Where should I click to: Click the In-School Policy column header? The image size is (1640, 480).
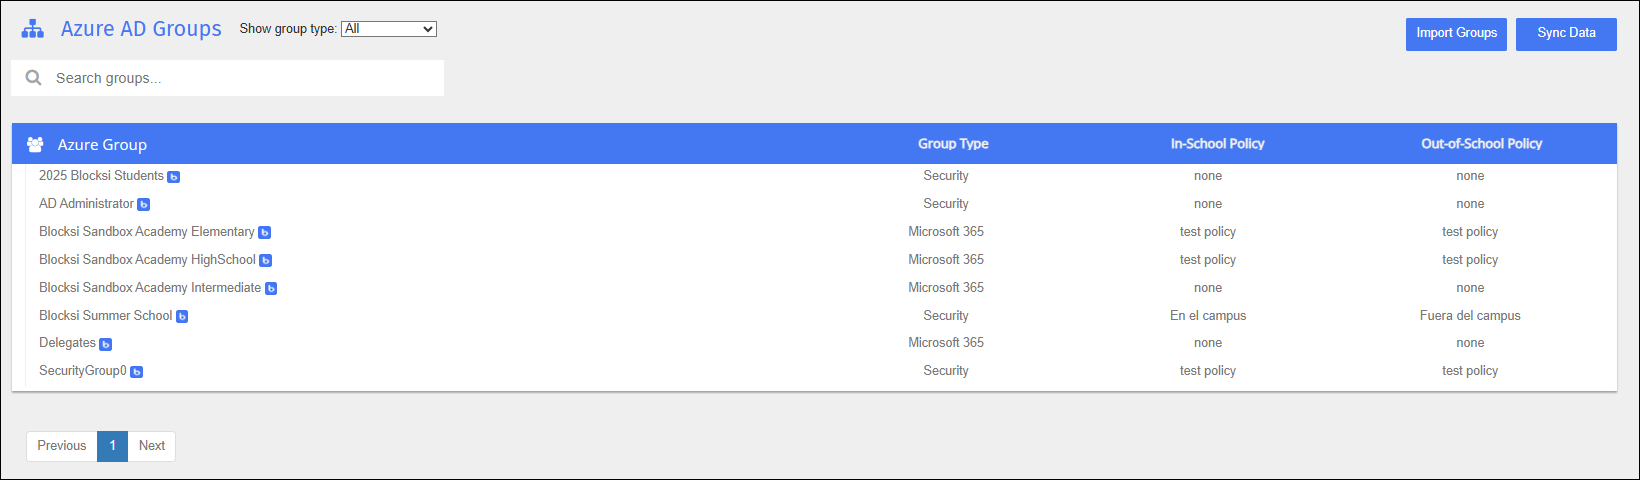click(x=1217, y=144)
